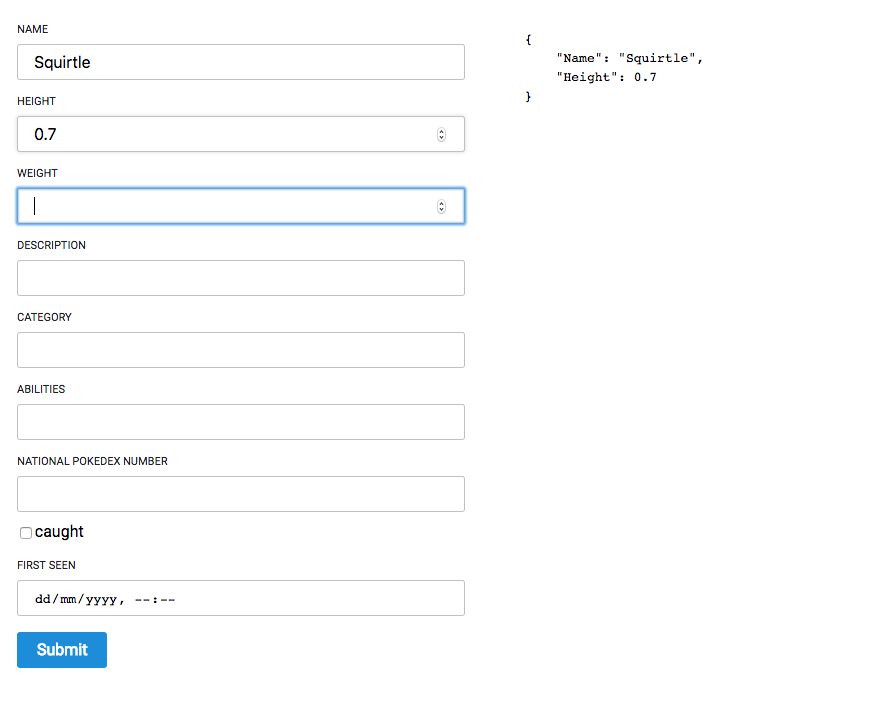Select the Category input field
The height and width of the screenshot is (711, 869).
(x=241, y=350)
